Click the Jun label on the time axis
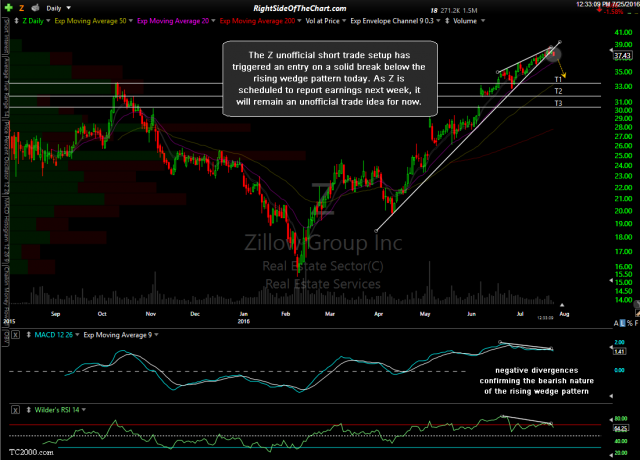 click(x=471, y=314)
